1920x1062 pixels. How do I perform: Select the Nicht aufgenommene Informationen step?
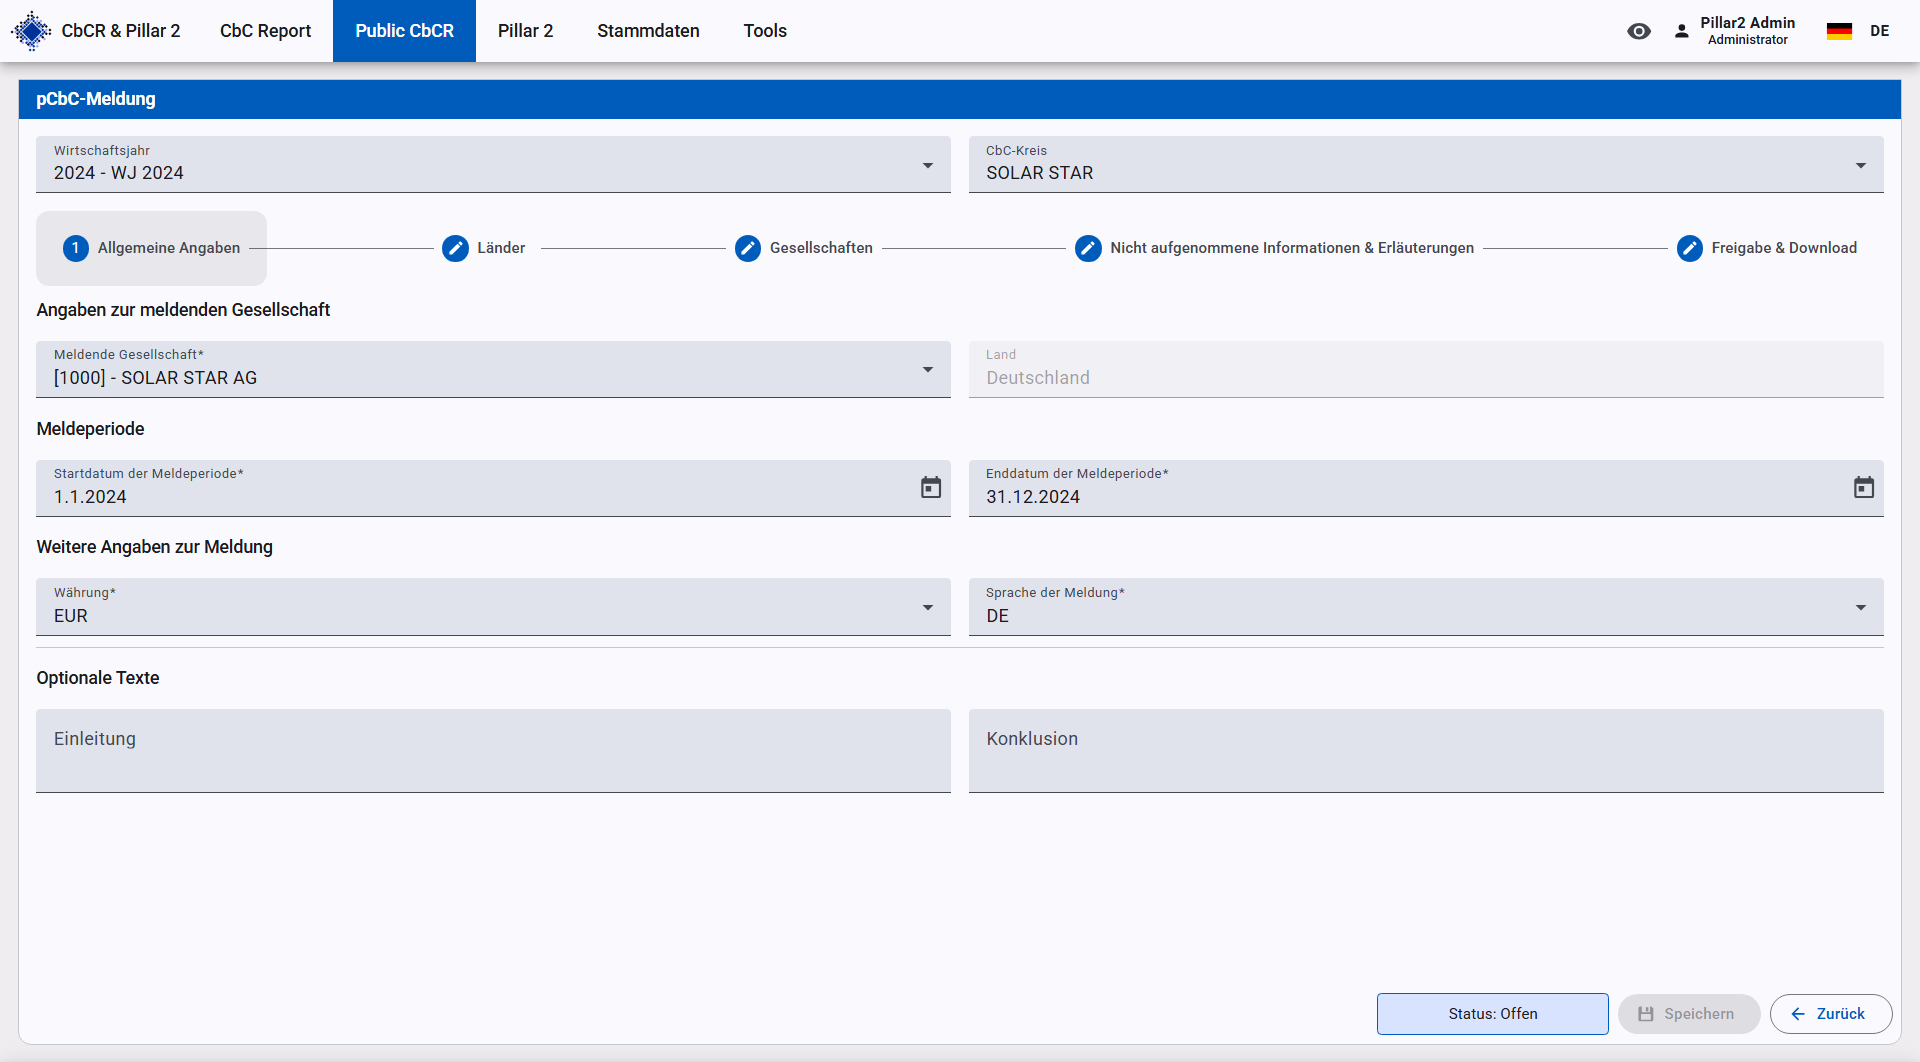pos(1290,248)
